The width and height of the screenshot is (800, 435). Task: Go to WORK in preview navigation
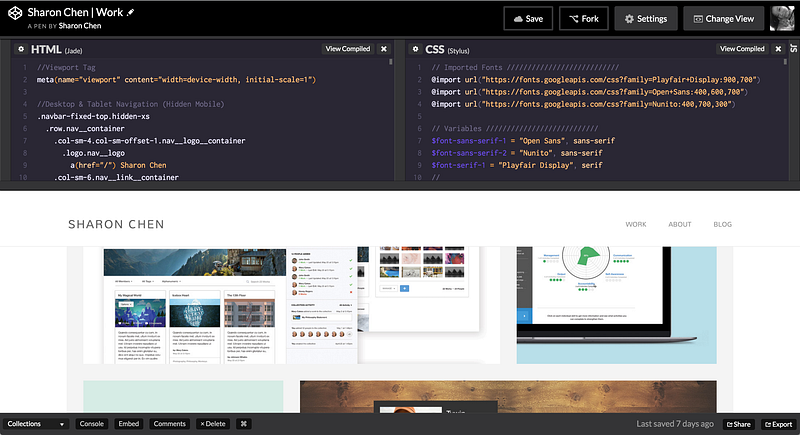636,224
